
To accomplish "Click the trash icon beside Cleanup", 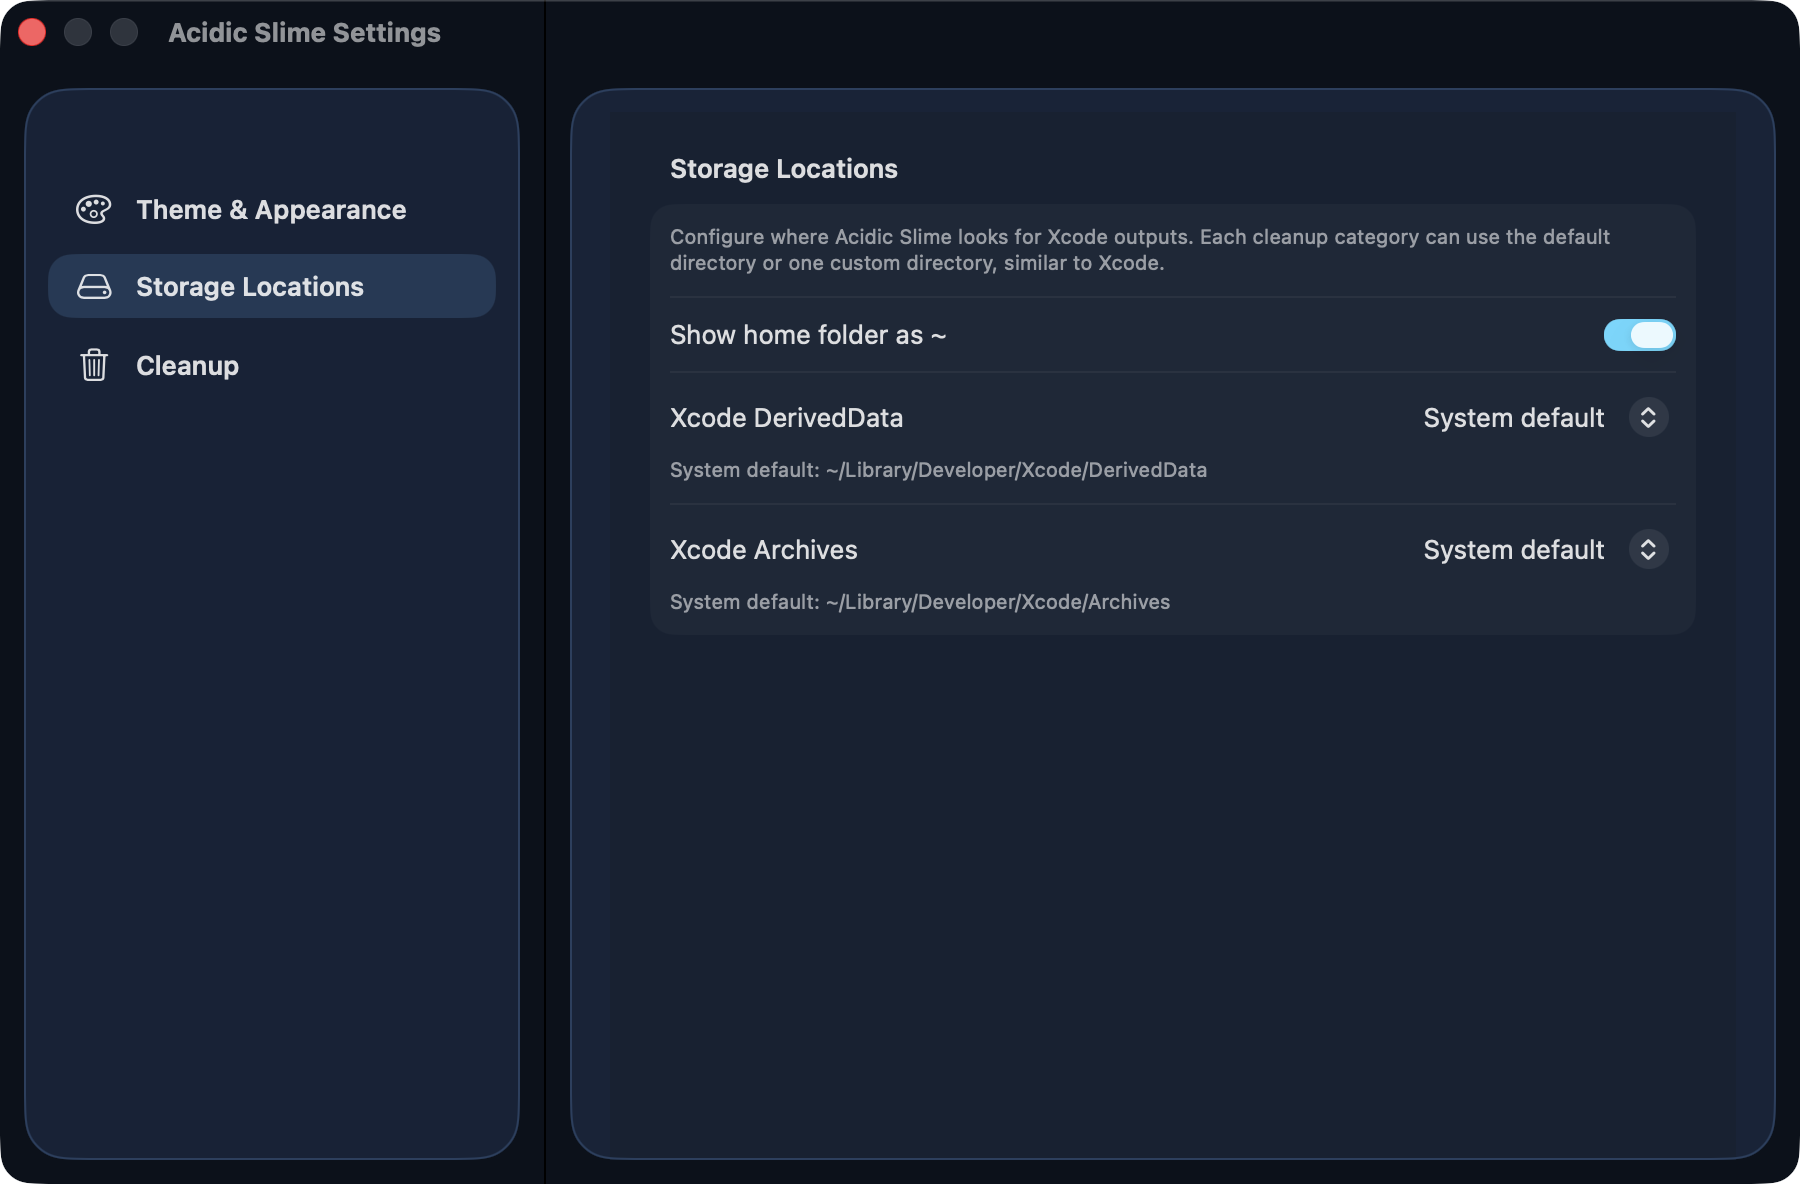I will [93, 365].
